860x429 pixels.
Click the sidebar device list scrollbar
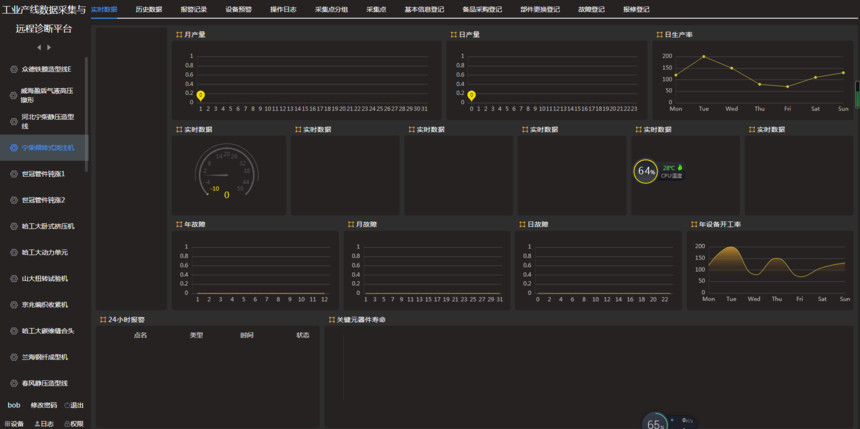(x=86, y=110)
